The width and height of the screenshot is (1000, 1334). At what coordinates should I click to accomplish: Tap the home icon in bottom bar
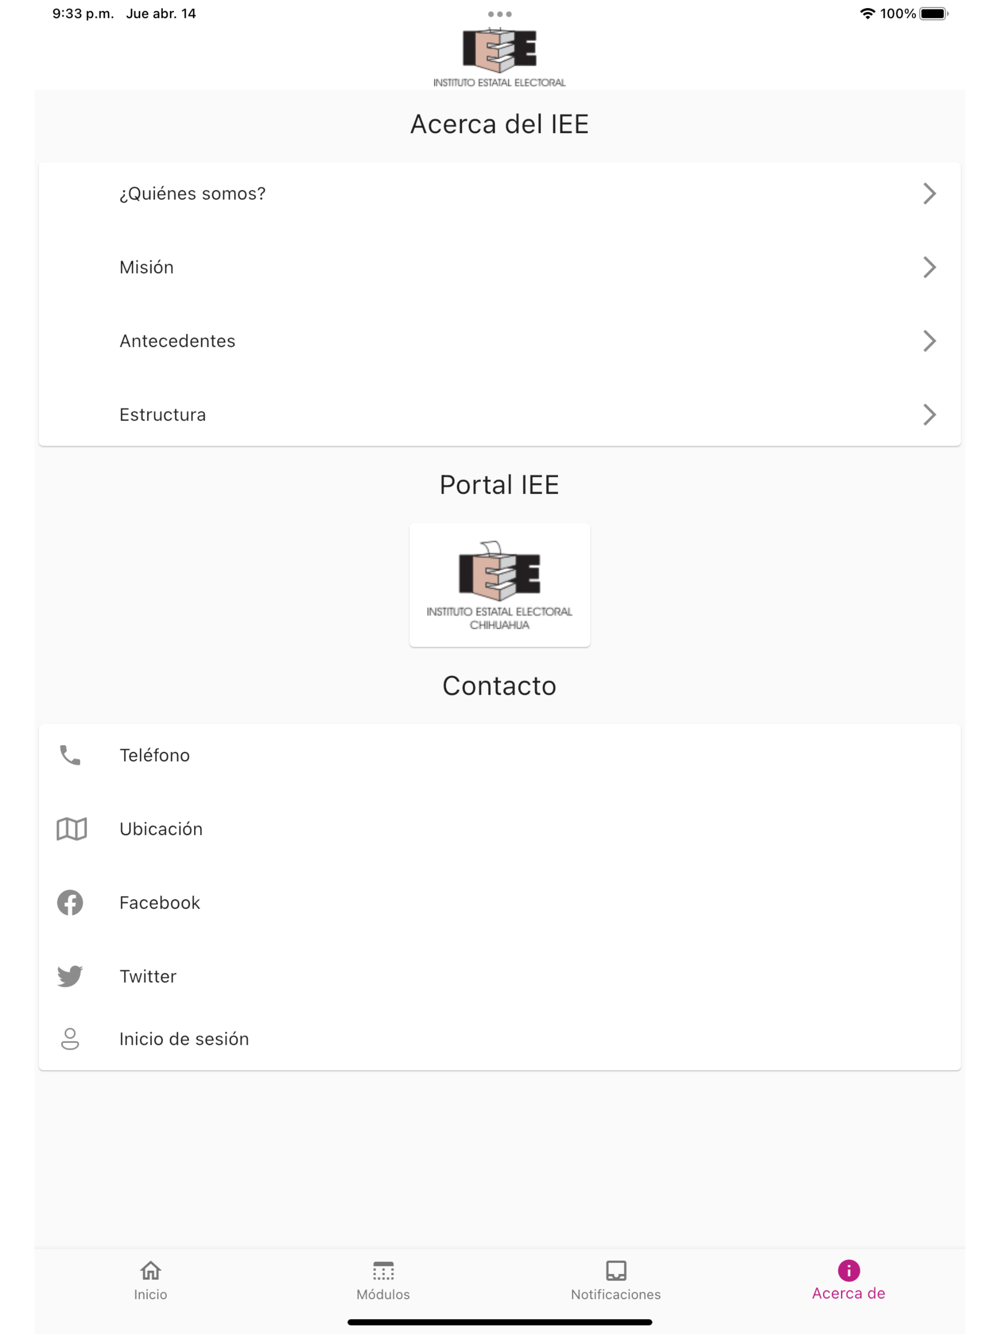(x=150, y=1270)
